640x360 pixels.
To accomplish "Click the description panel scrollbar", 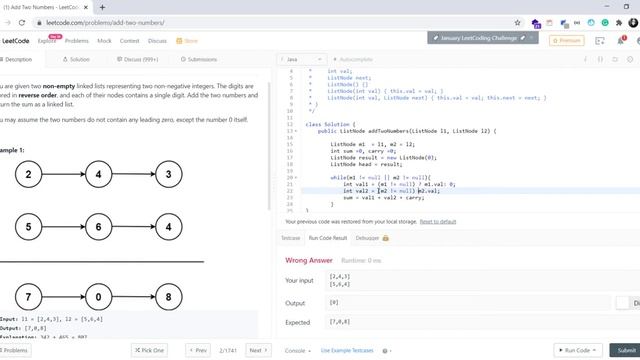I will pyautogui.click(x=269, y=147).
